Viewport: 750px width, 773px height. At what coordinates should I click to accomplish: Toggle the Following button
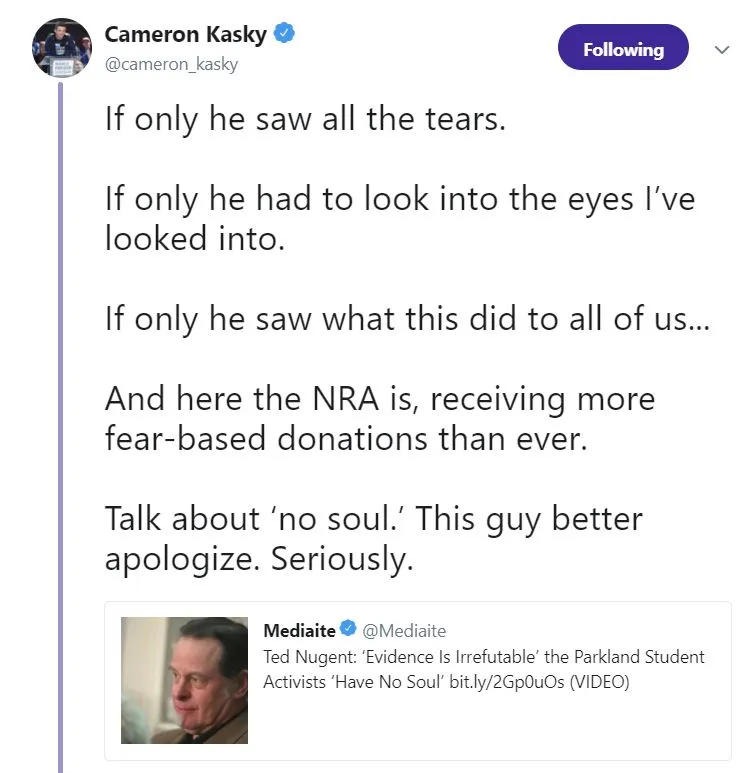623,49
